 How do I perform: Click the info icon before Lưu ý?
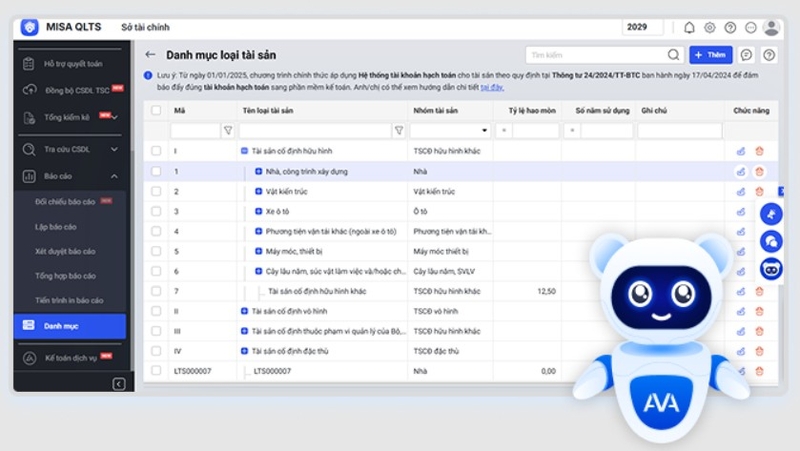tap(148, 76)
